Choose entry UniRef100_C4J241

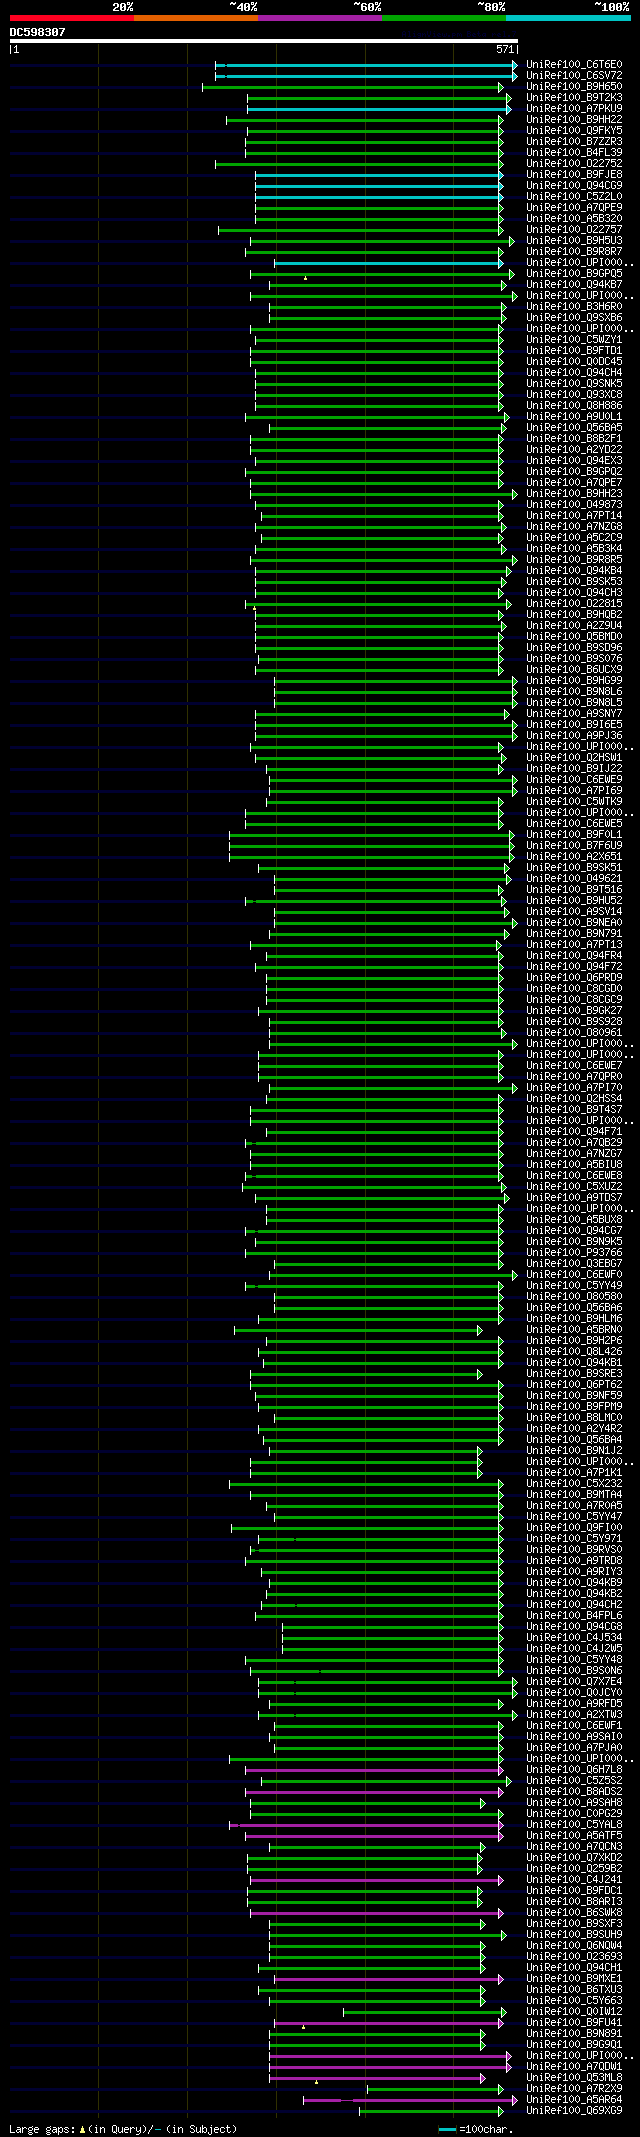tap(574, 1880)
